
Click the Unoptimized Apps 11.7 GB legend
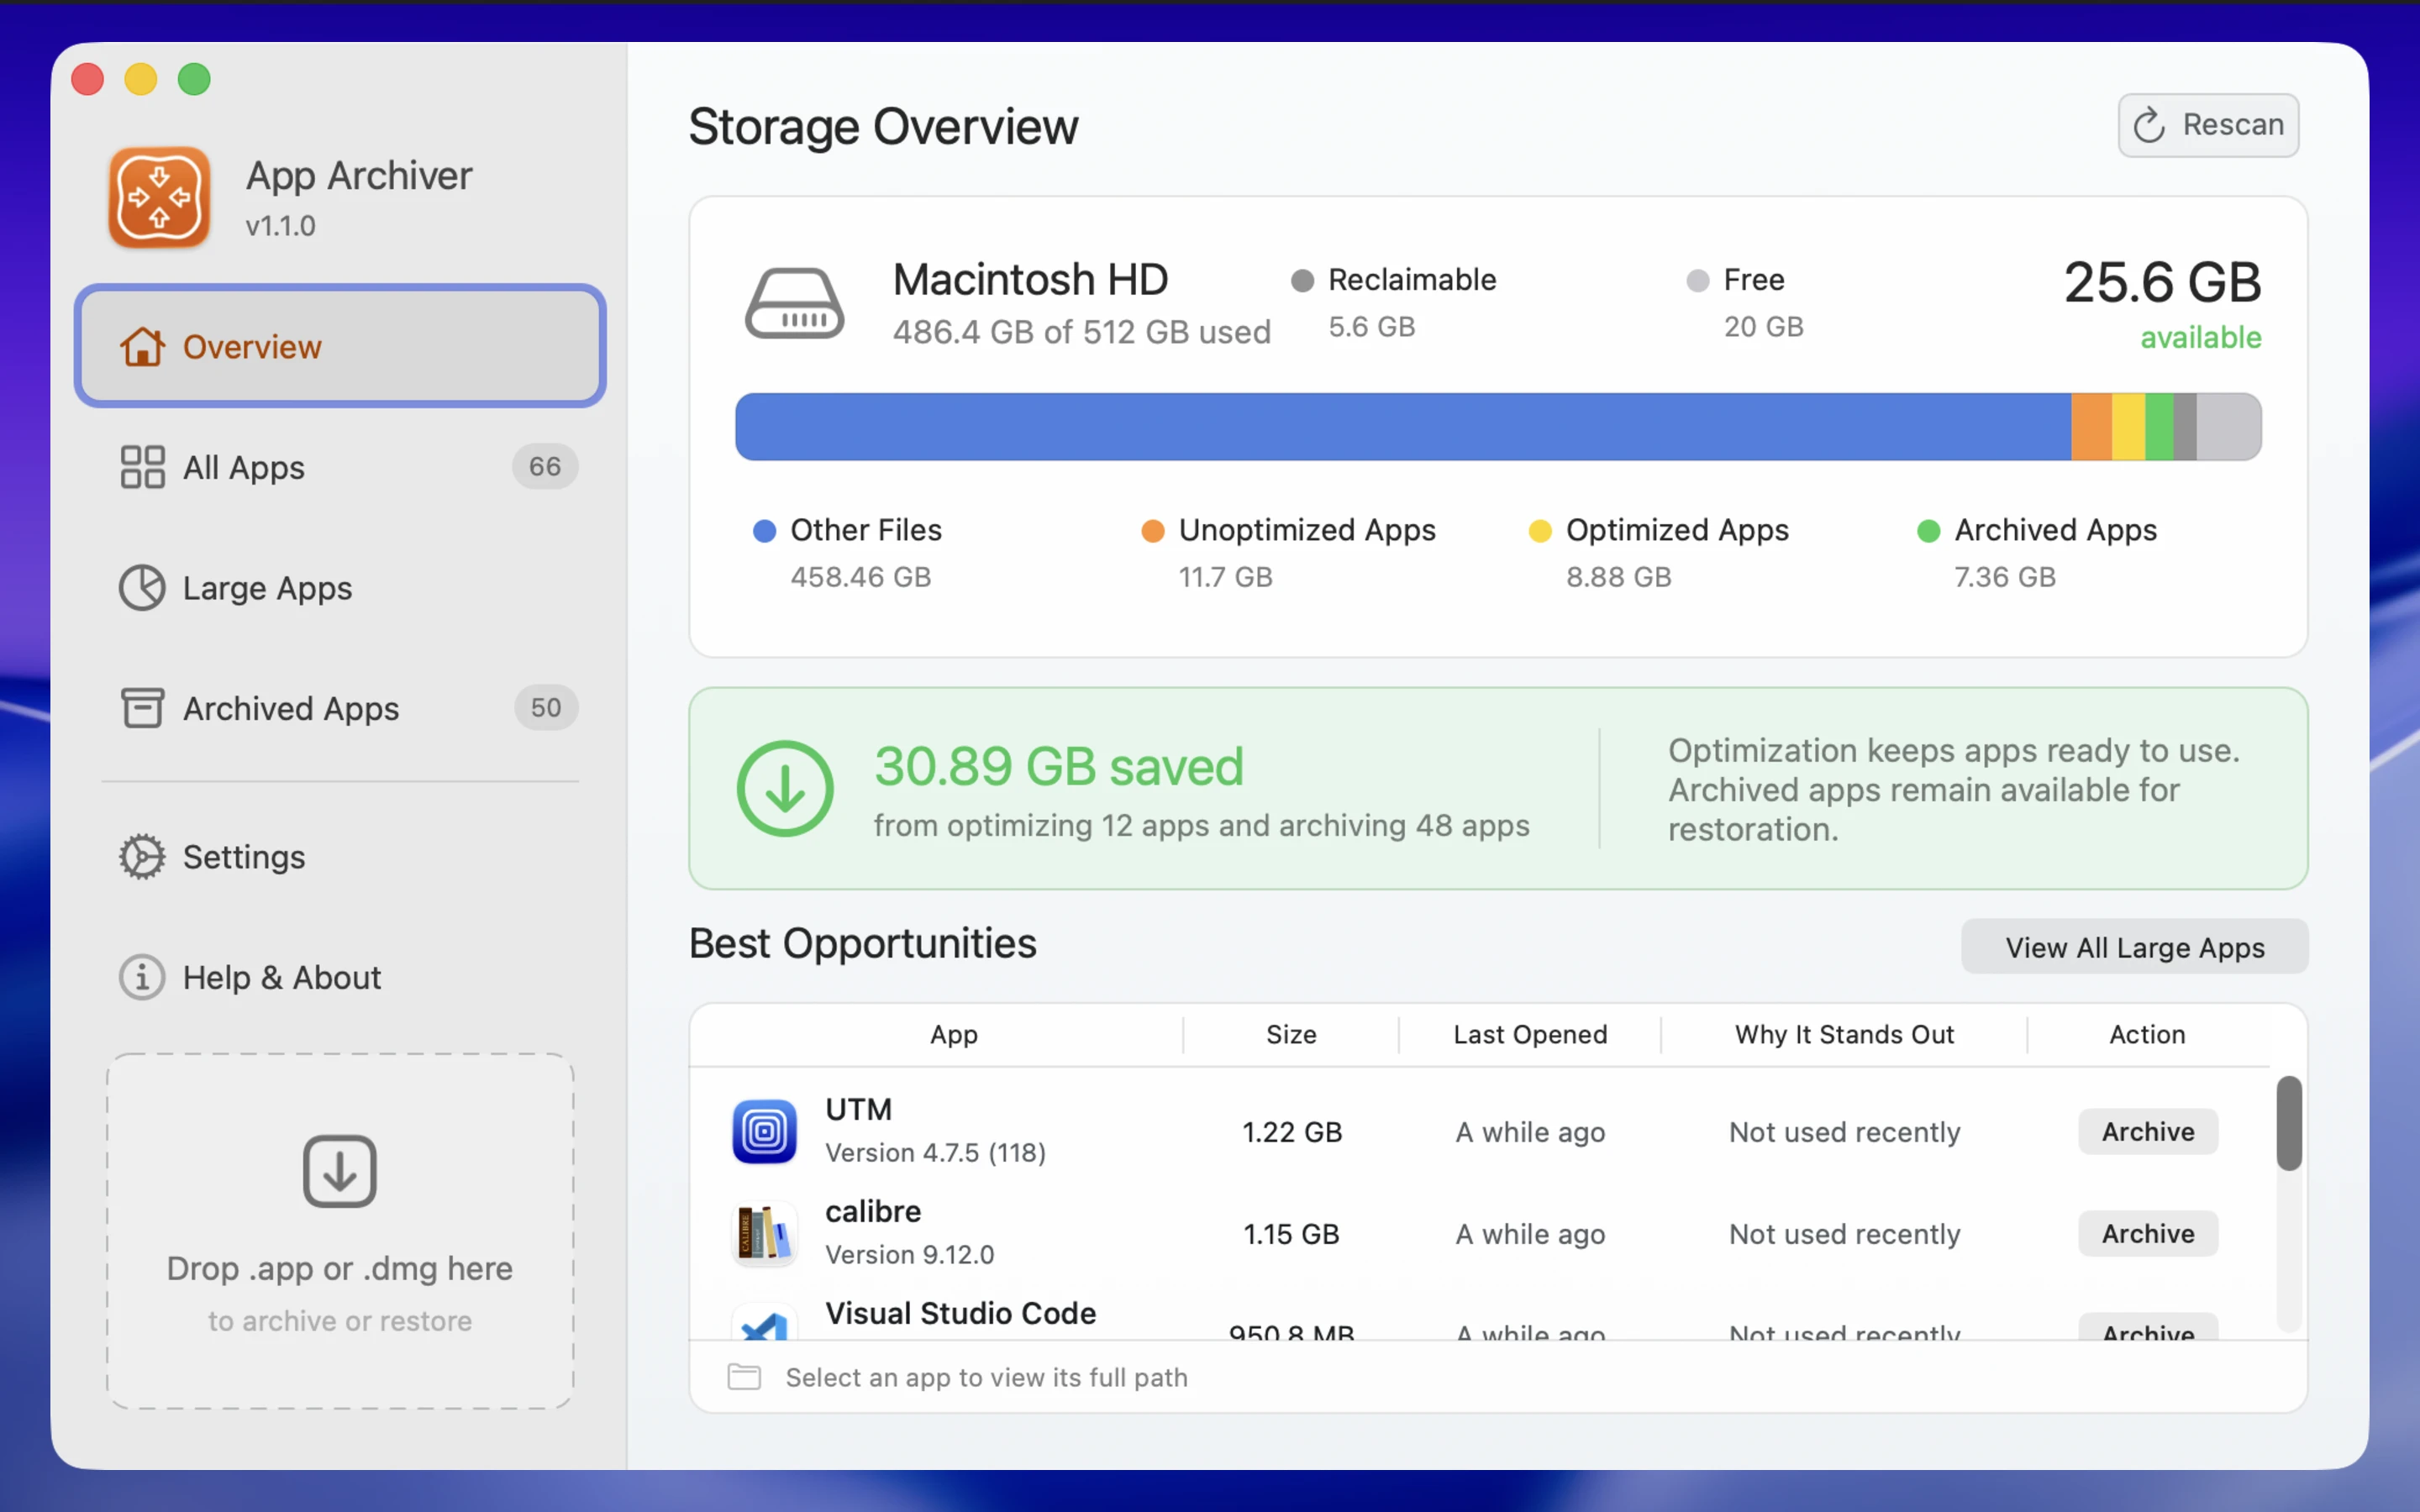click(x=1288, y=553)
